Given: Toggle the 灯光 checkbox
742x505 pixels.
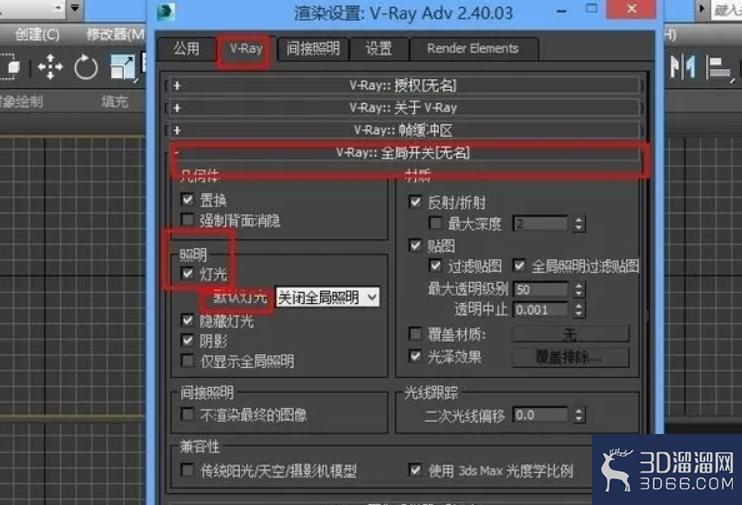Looking at the screenshot, I should pos(188,274).
